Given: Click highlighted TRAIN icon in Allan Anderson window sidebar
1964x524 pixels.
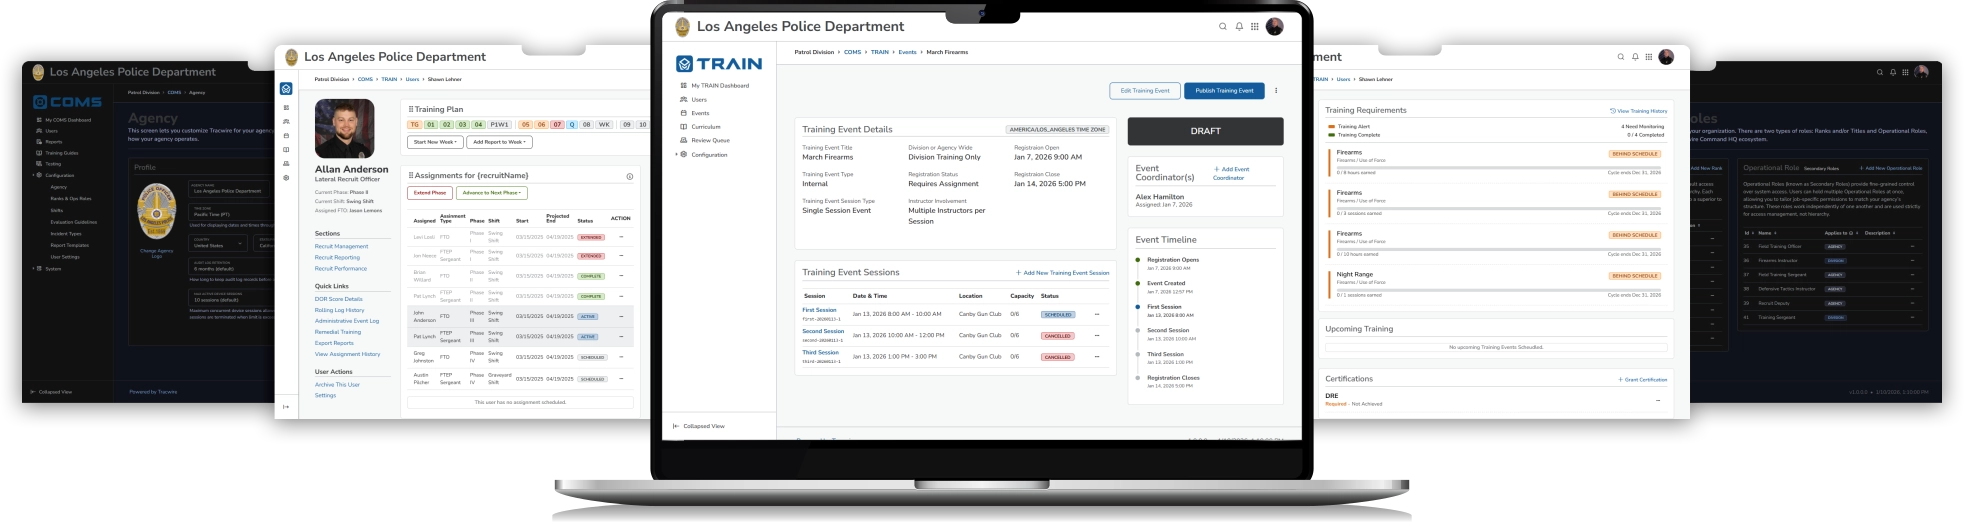Looking at the screenshot, I should tap(286, 89).
